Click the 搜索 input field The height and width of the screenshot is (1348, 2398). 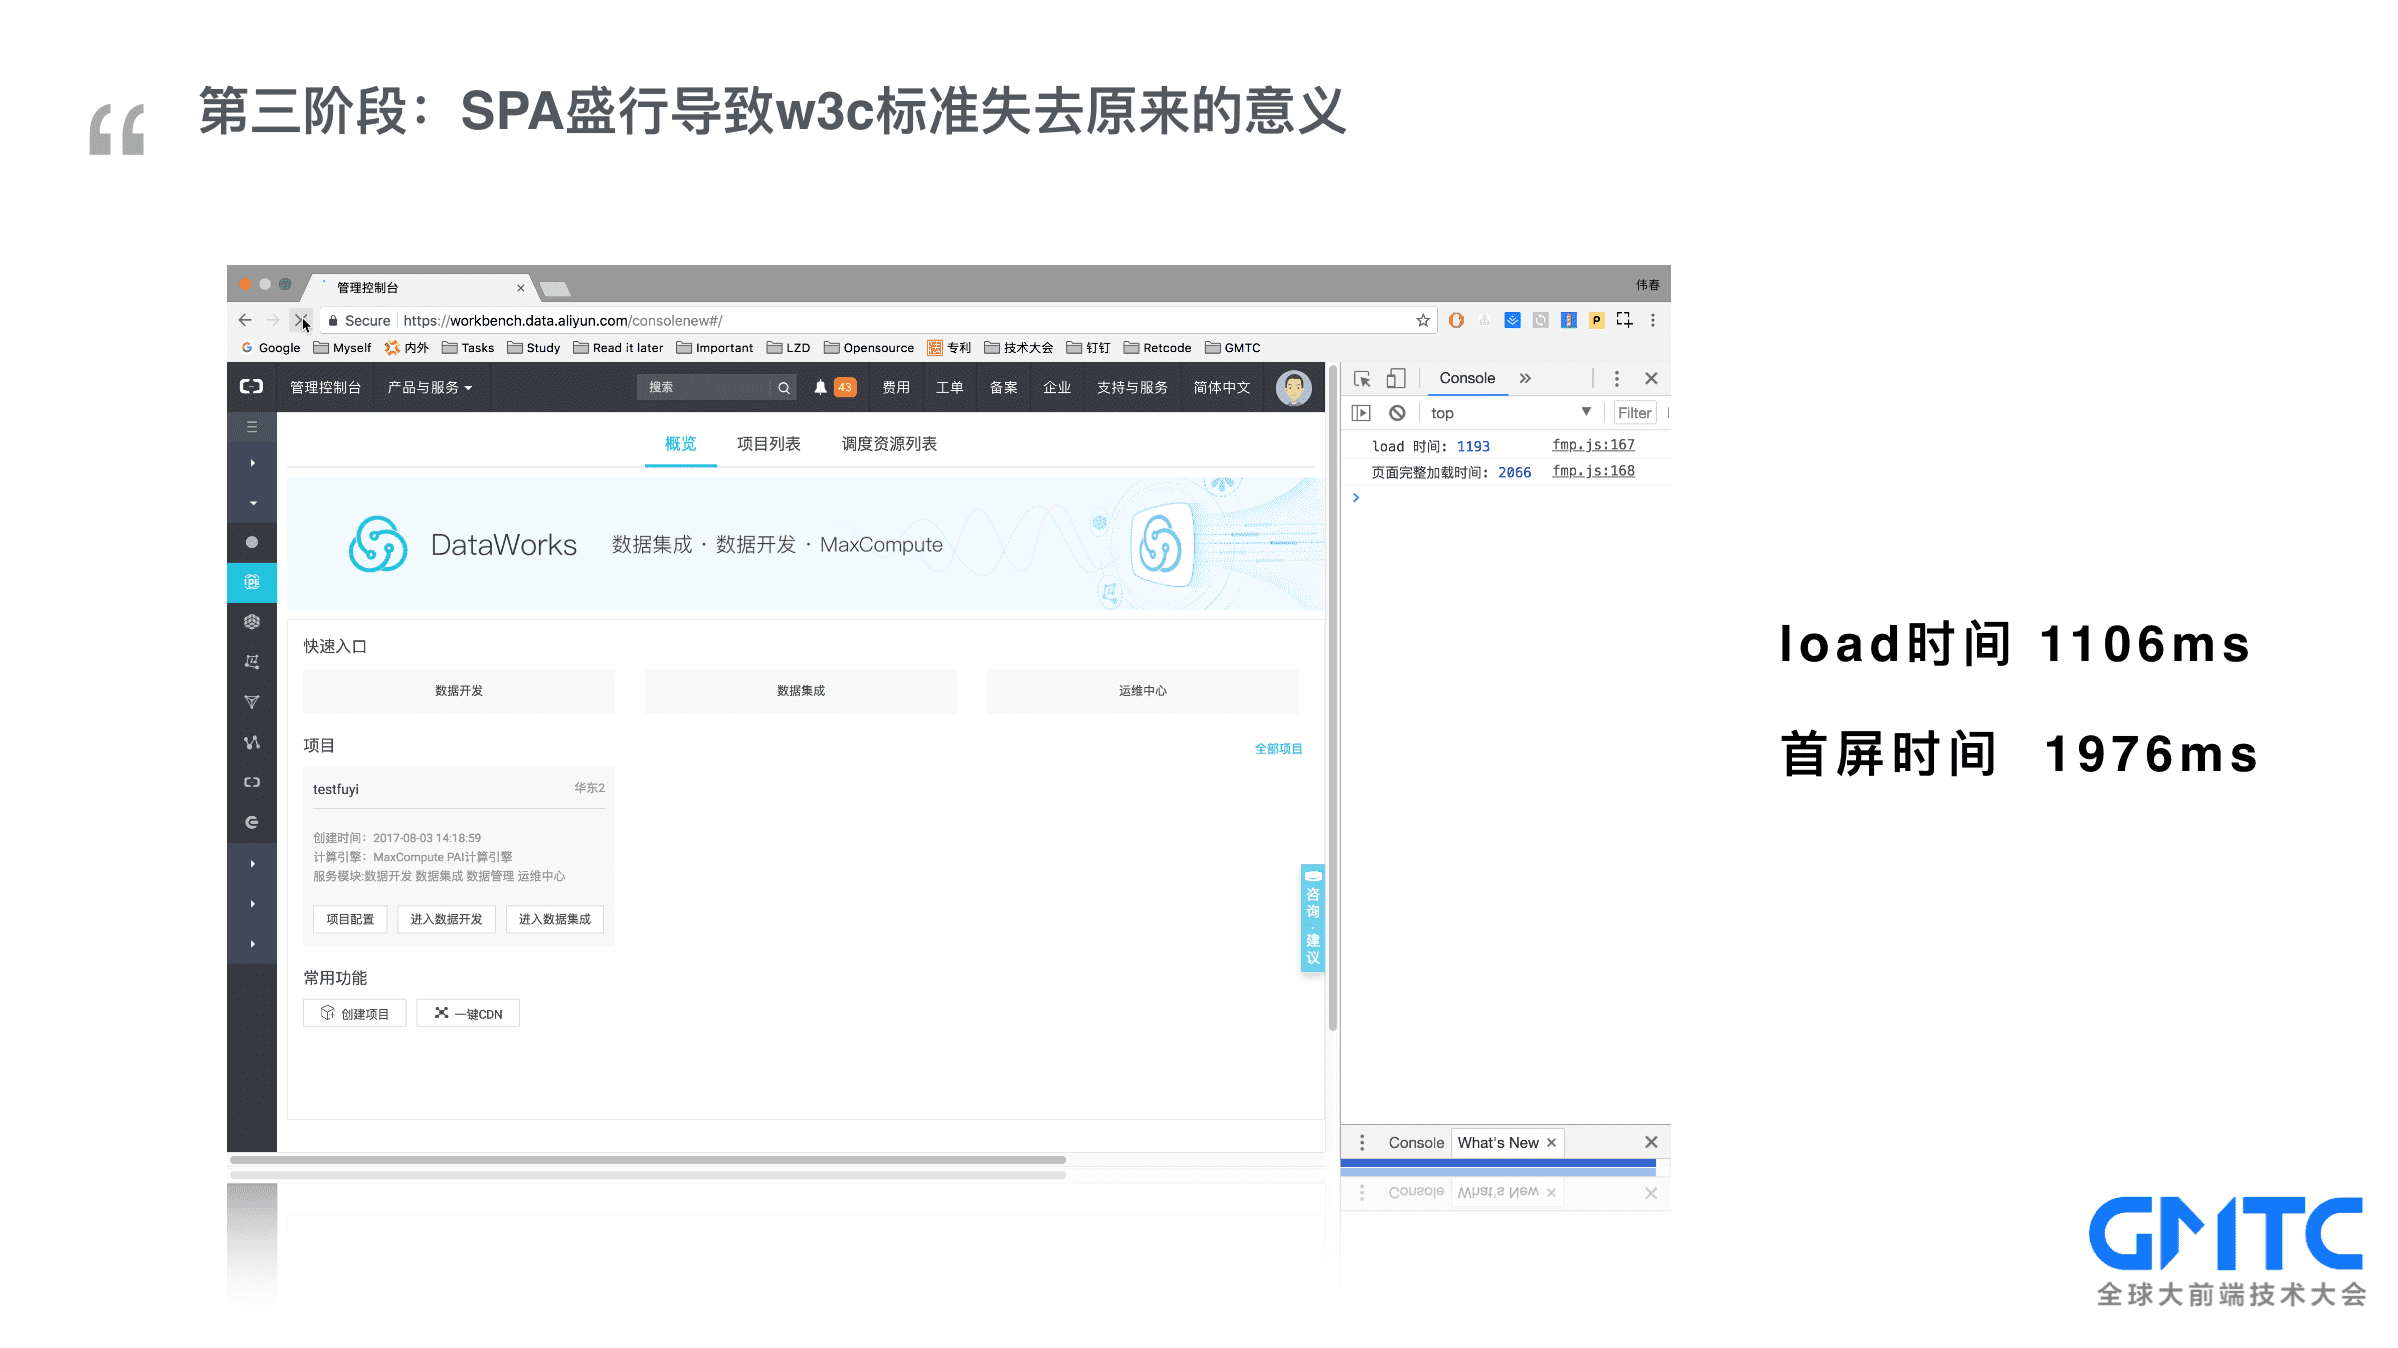[705, 388]
